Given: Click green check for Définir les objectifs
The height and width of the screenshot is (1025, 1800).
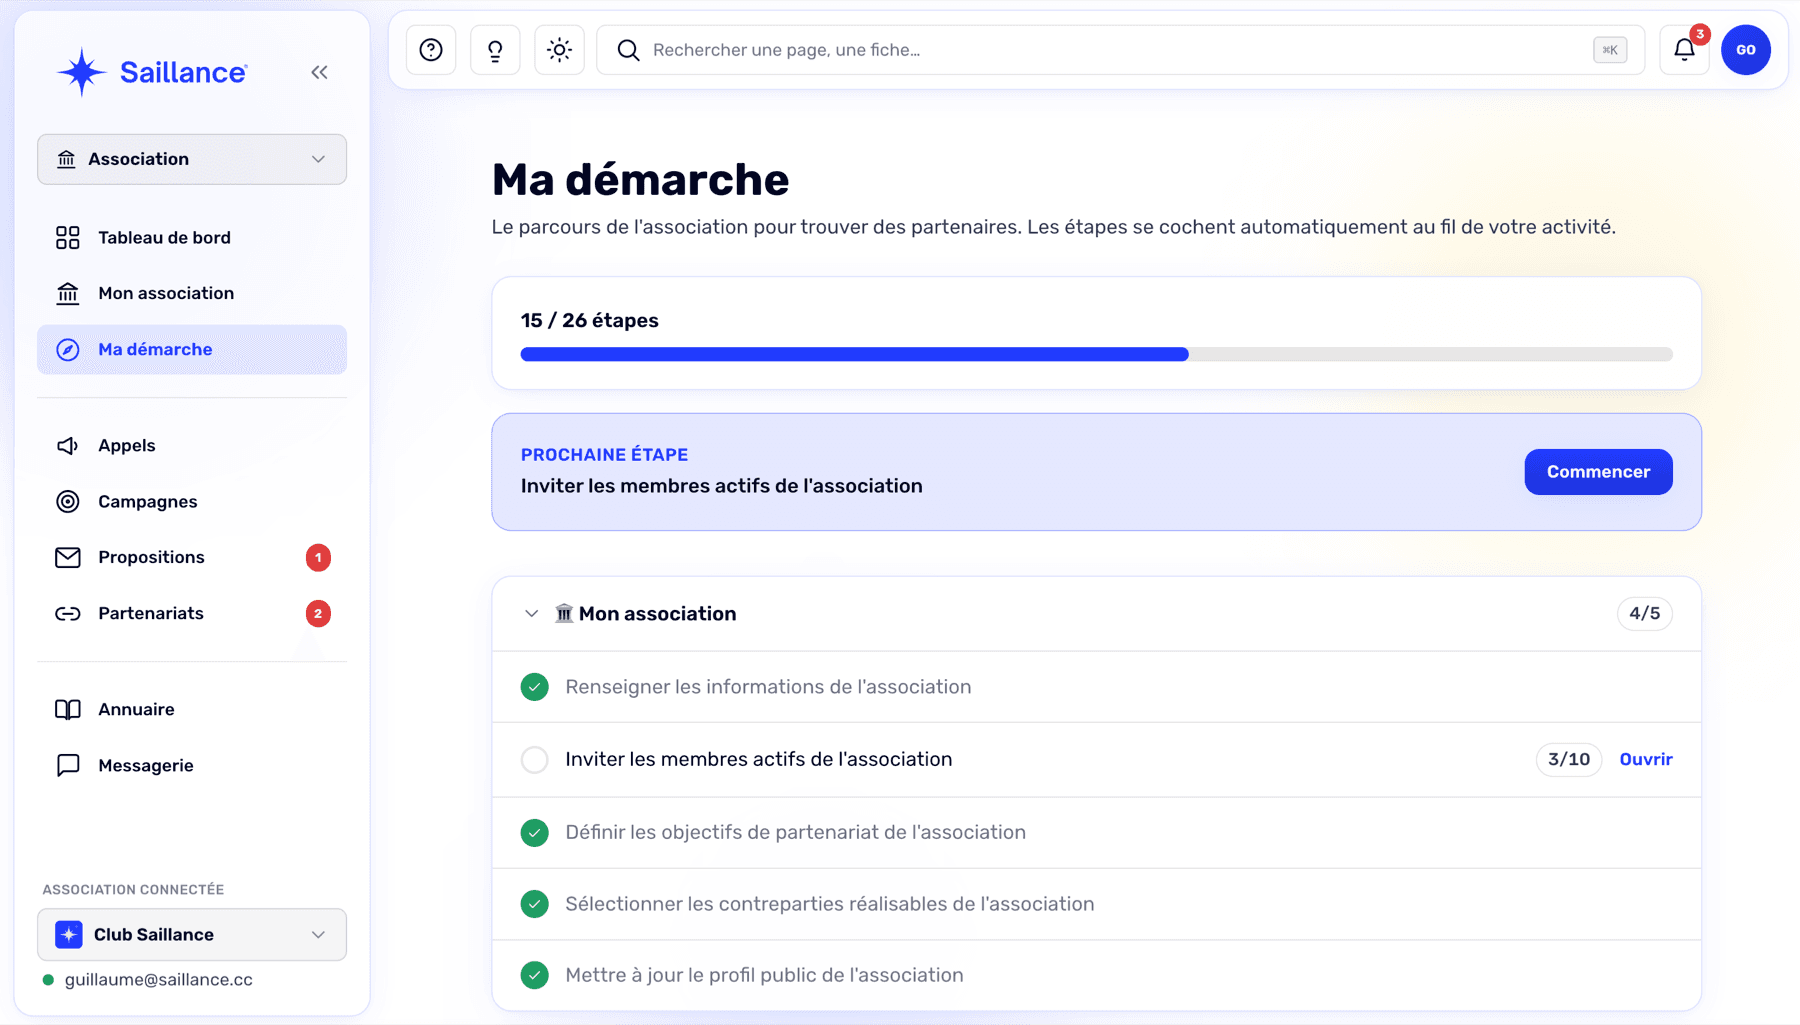Looking at the screenshot, I should (x=535, y=832).
